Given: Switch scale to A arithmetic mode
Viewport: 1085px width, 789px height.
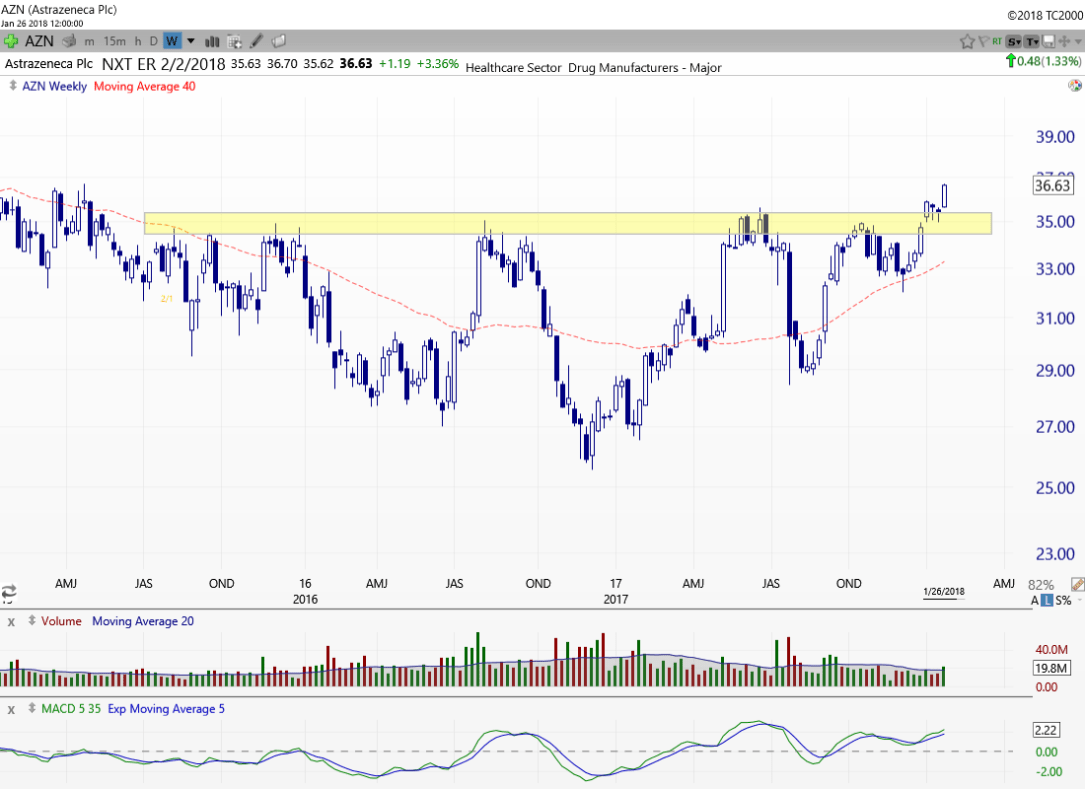Looking at the screenshot, I should tap(1036, 600).
